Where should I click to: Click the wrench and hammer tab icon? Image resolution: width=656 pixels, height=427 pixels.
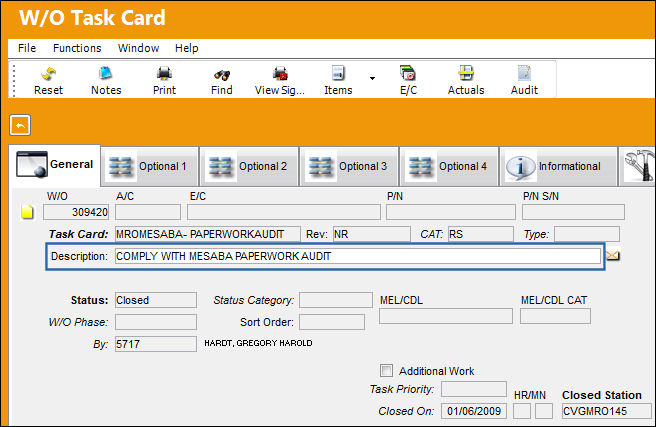coord(639,166)
